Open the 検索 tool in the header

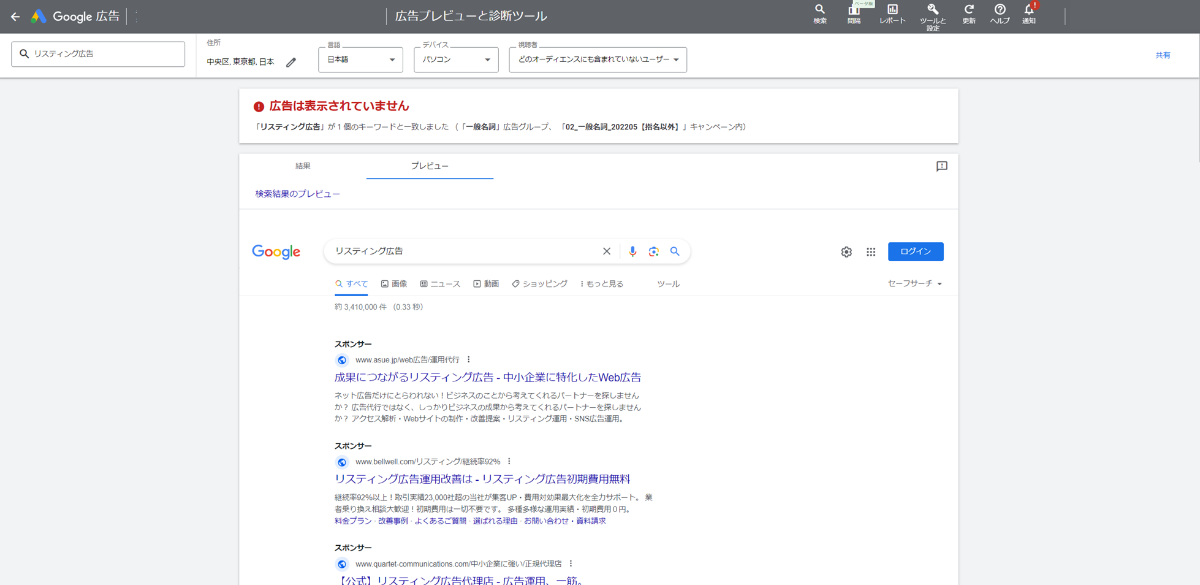coord(820,13)
